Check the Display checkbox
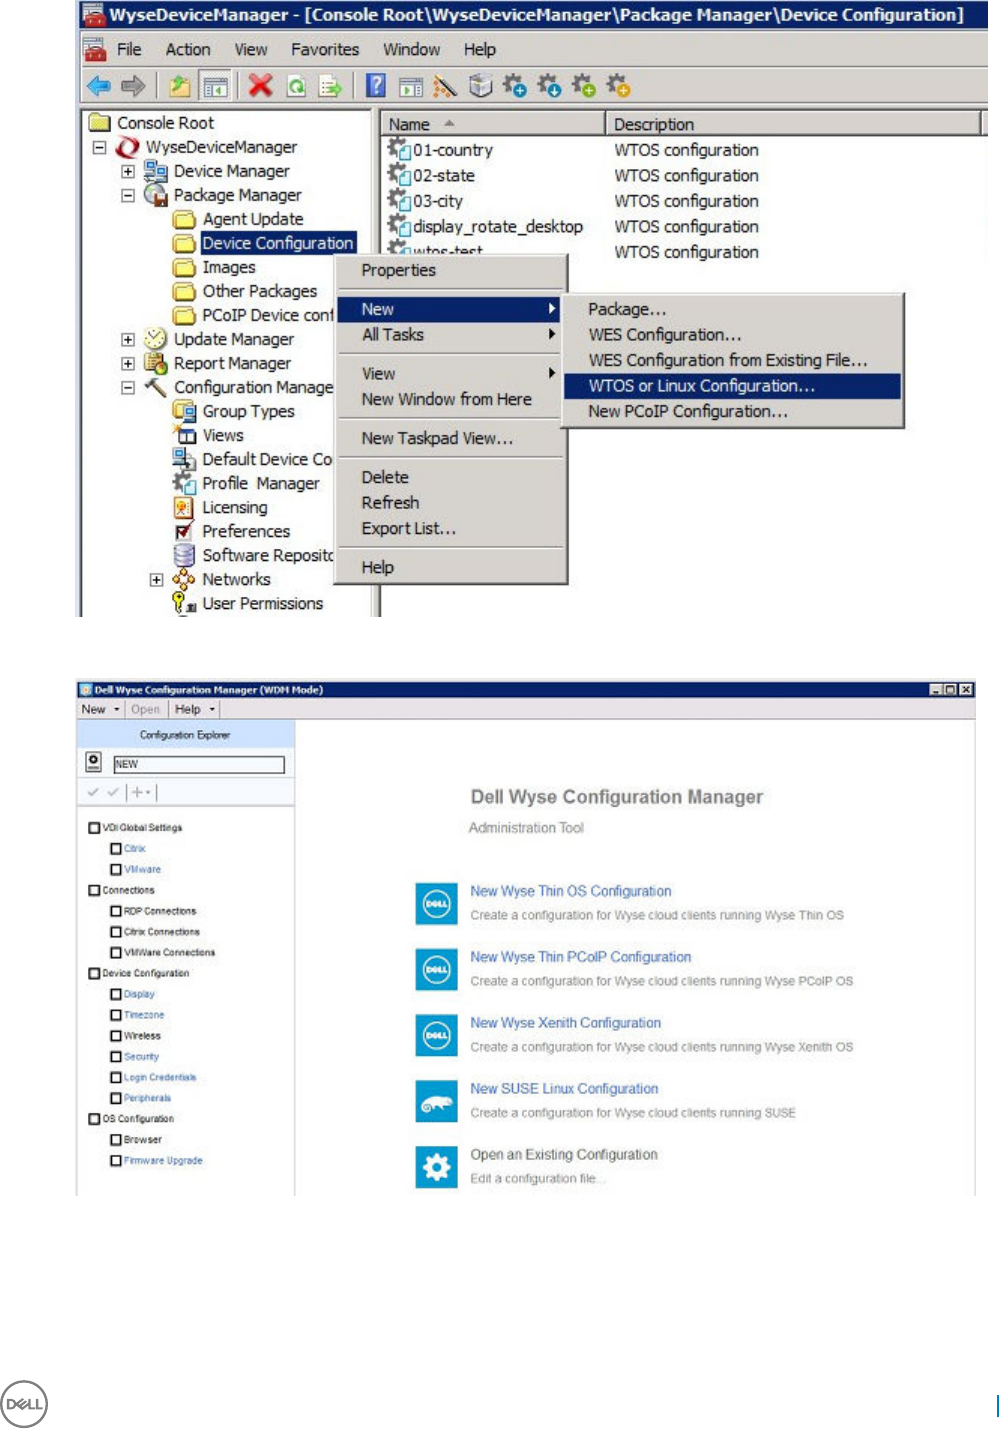The width and height of the screenshot is (999, 1429). click(116, 994)
